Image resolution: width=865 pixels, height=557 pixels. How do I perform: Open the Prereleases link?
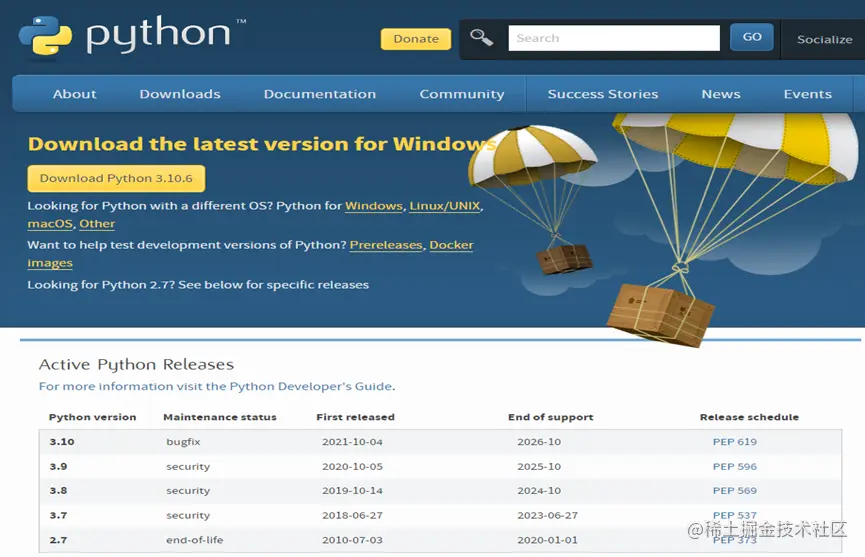pos(386,245)
